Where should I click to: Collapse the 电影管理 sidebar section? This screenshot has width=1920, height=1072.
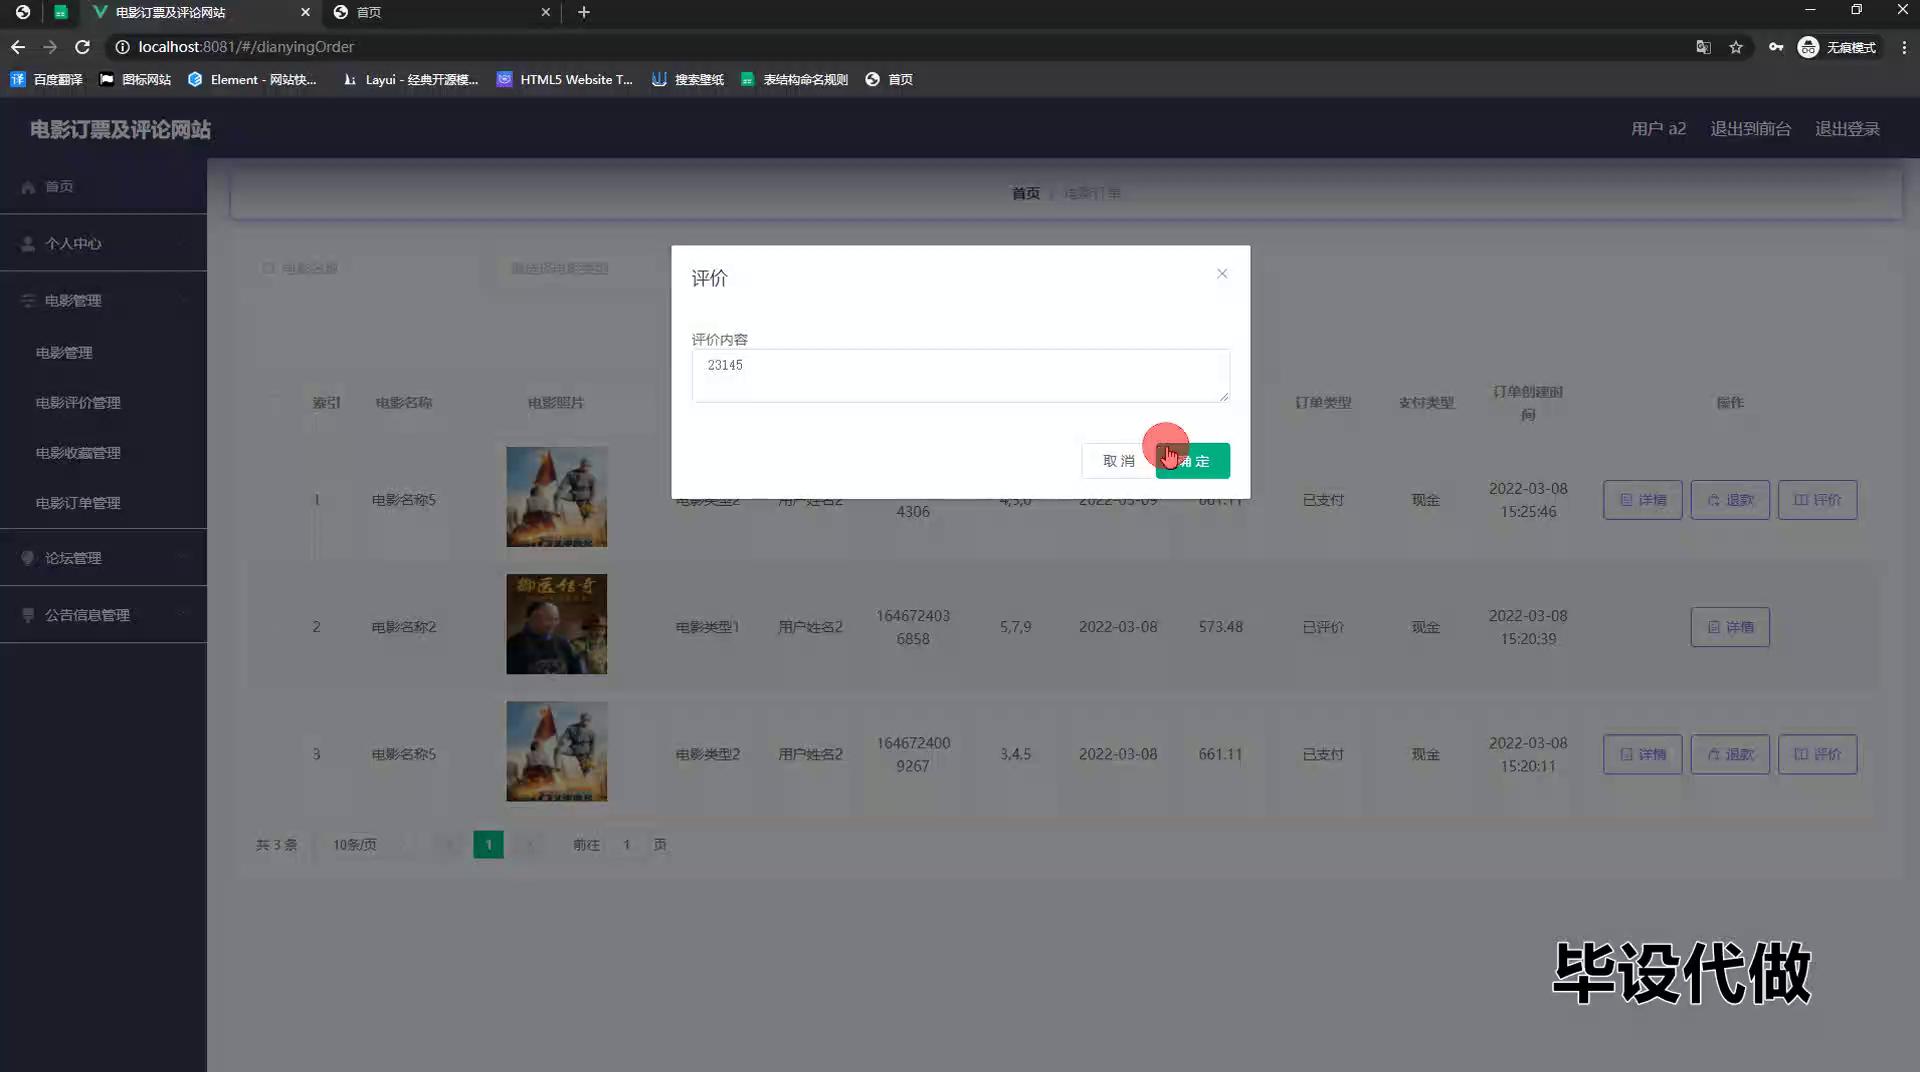pyautogui.click(x=103, y=300)
